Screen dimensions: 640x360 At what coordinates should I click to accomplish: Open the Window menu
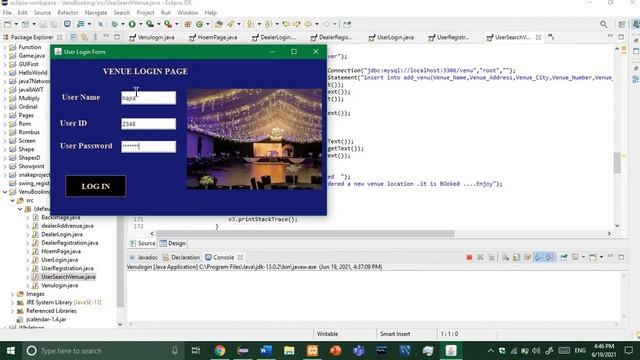pos(187,13)
